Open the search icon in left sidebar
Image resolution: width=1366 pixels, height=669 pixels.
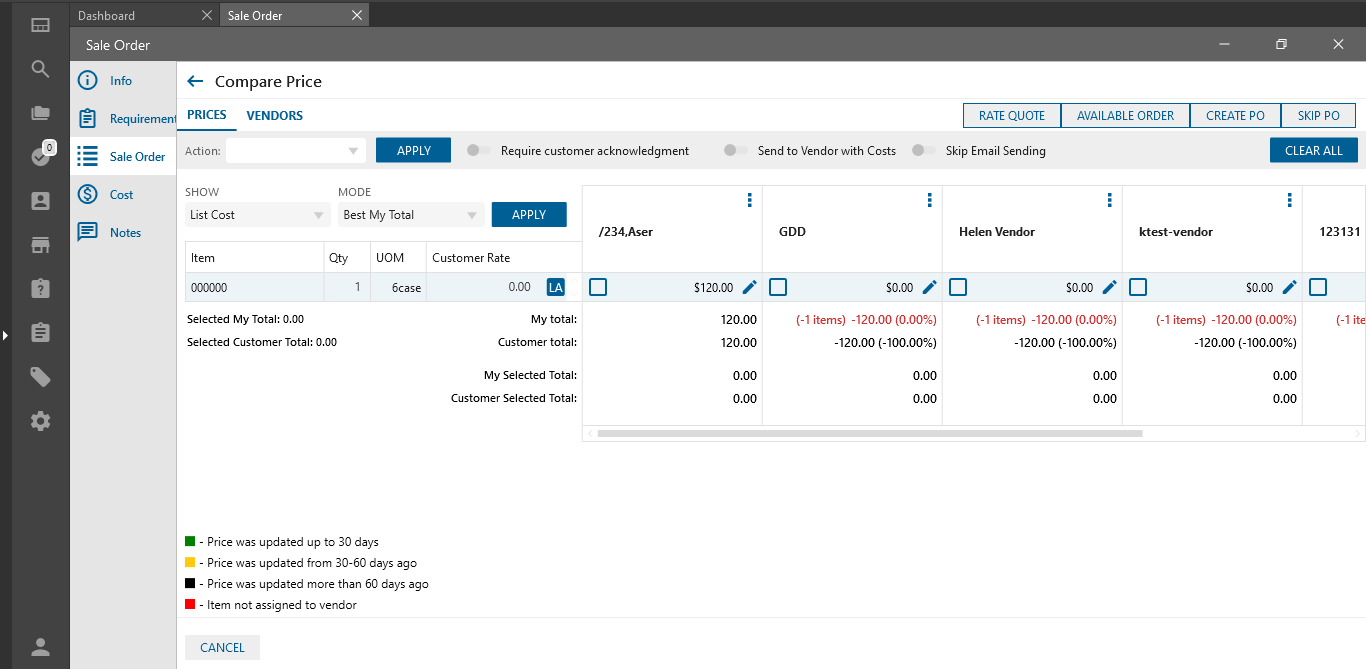click(x=40, y=69)
